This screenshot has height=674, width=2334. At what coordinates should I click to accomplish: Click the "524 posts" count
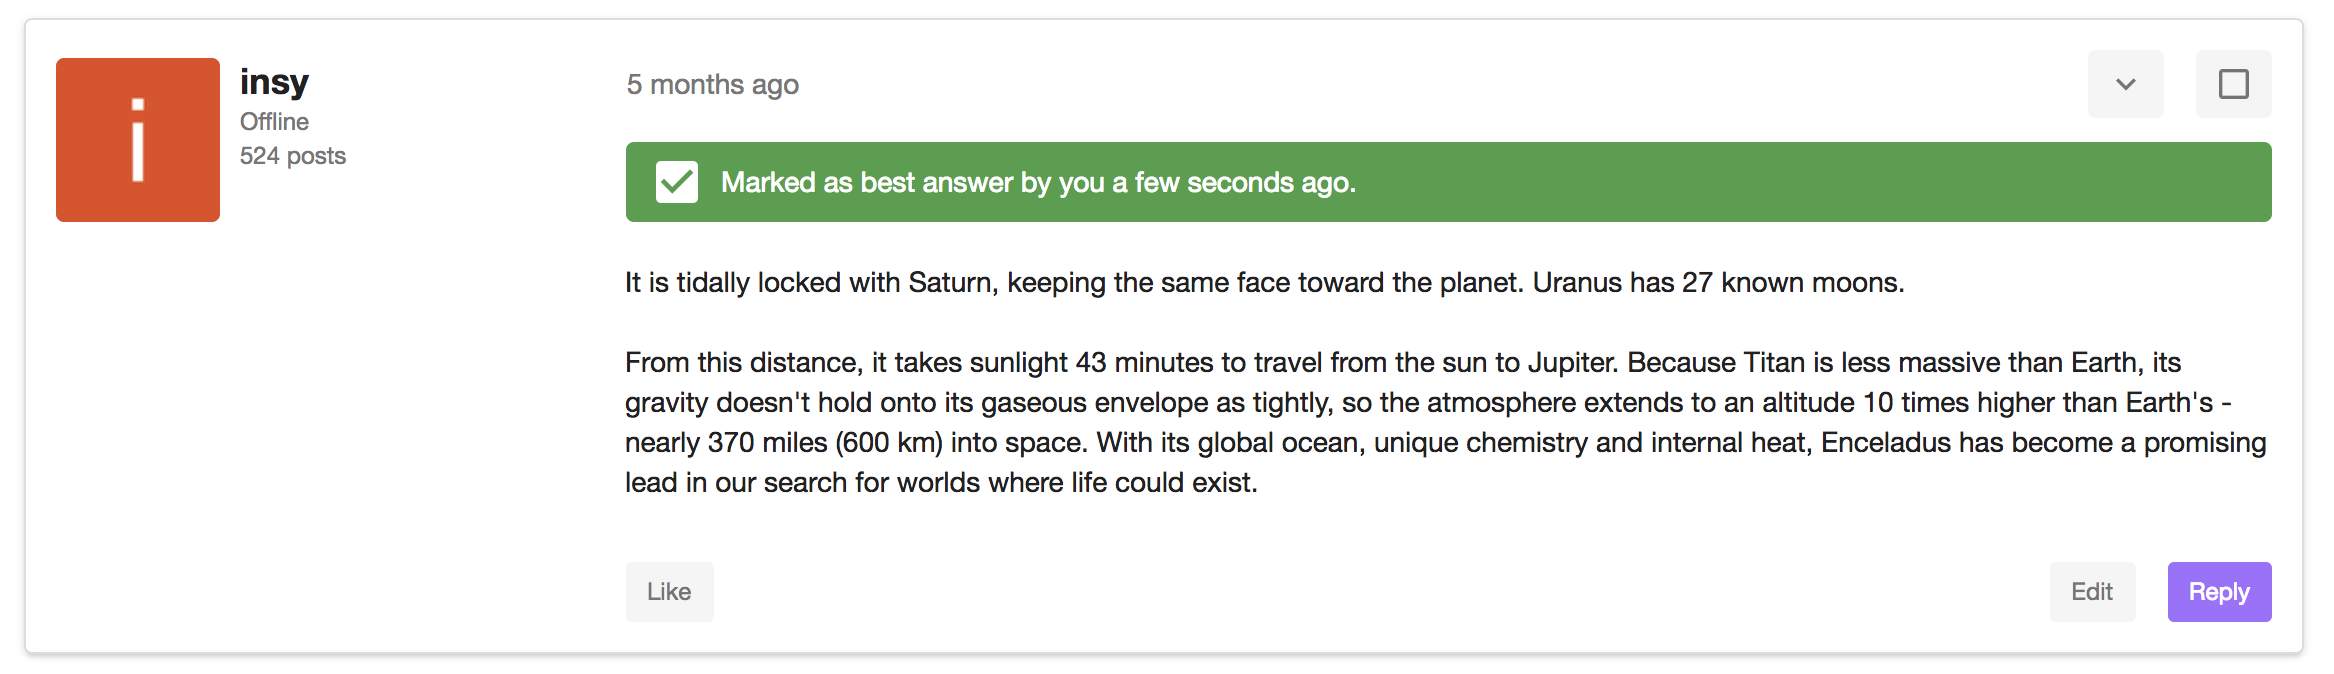[x=292, y=156]
